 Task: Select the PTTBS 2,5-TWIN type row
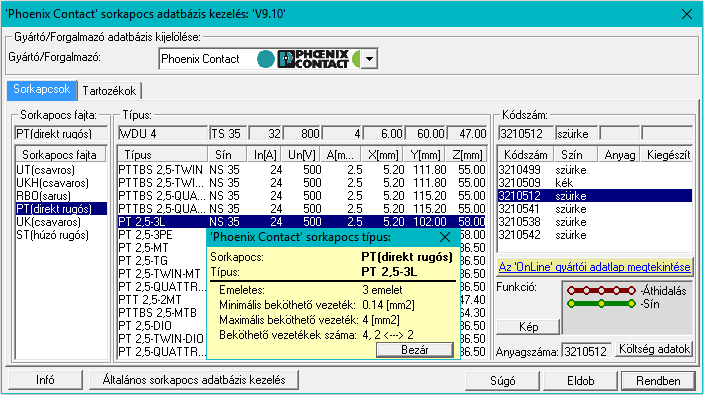[302, 170]
